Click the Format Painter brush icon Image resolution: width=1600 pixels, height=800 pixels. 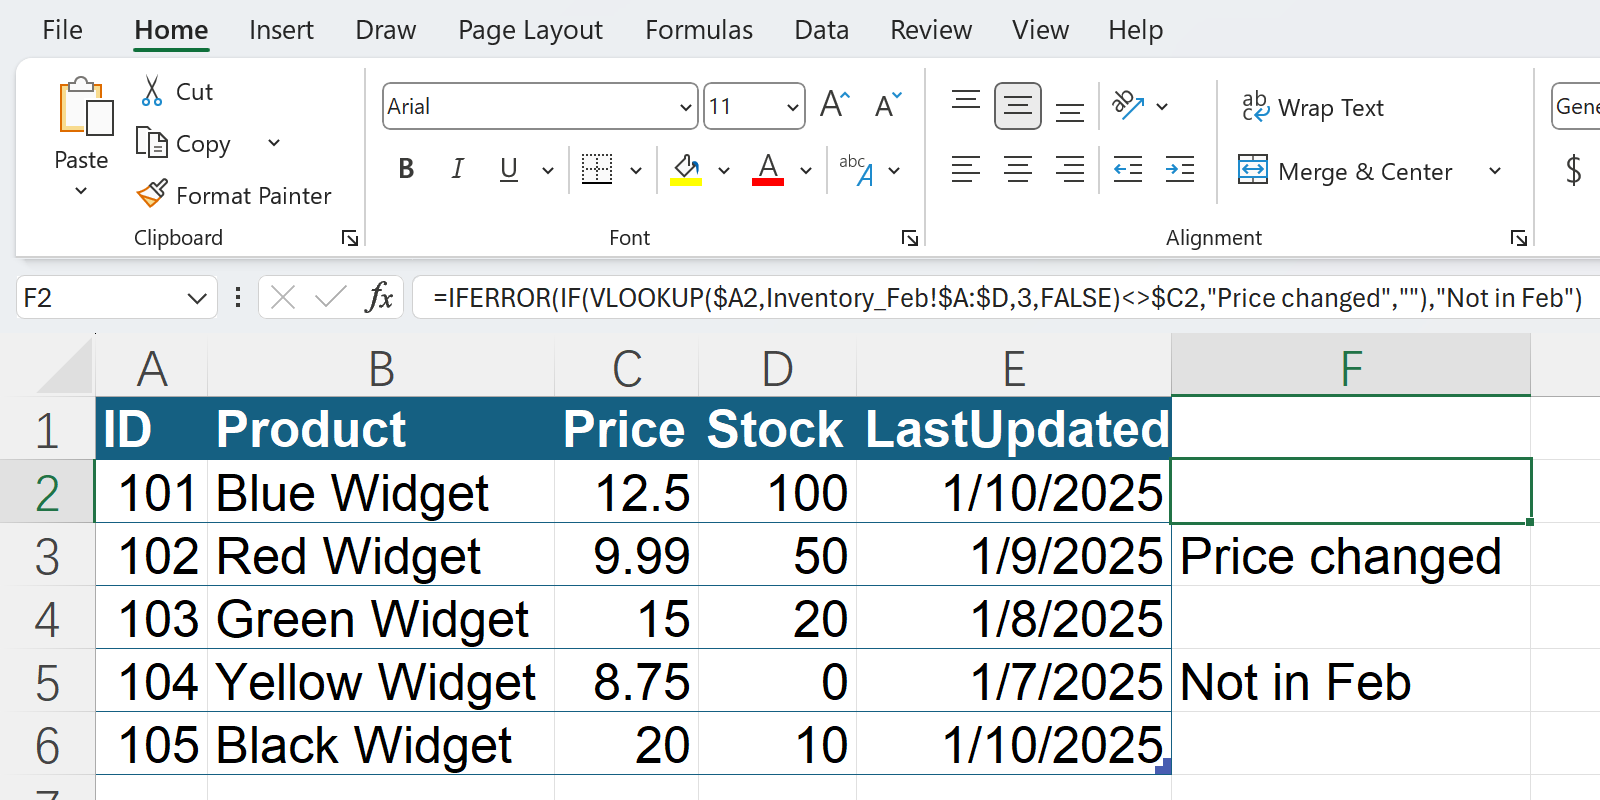[x=152, y=194]
